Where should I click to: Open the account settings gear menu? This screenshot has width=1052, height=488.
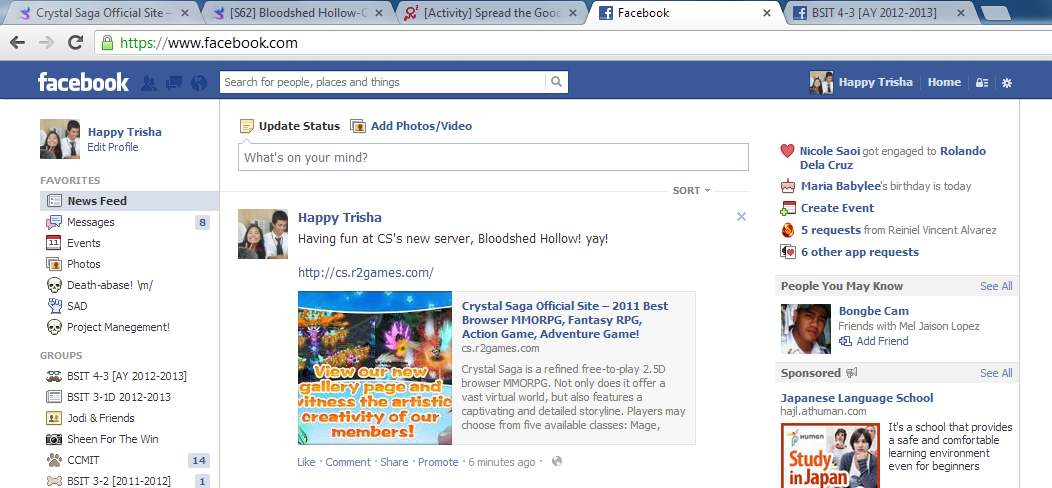pyautogui.click(x=1007, y=83)
